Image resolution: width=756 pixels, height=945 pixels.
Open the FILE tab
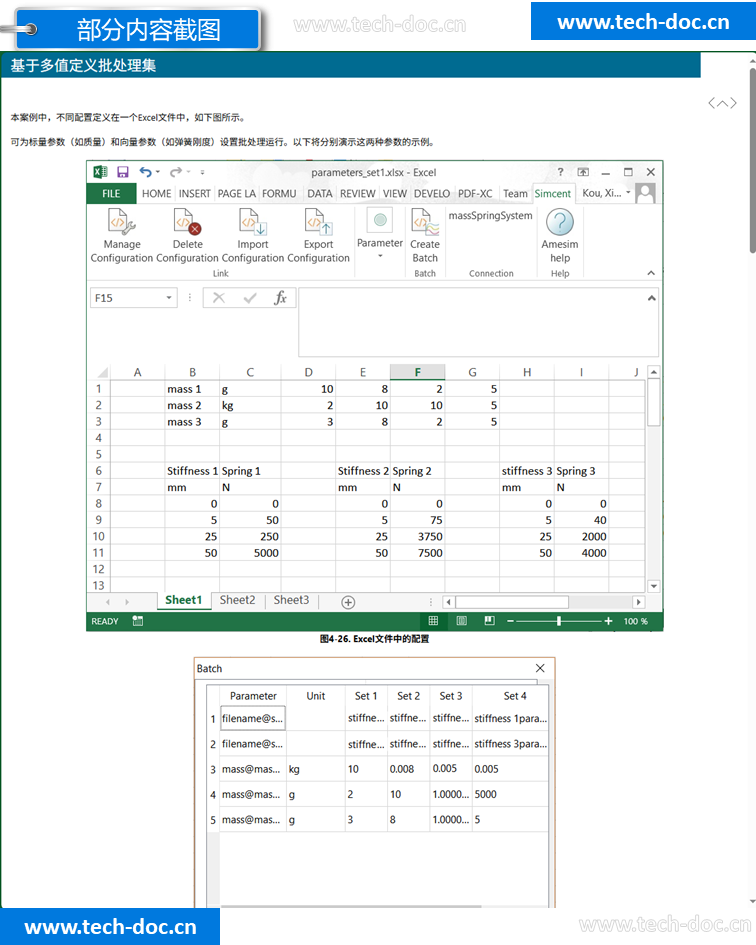(111, 193)
